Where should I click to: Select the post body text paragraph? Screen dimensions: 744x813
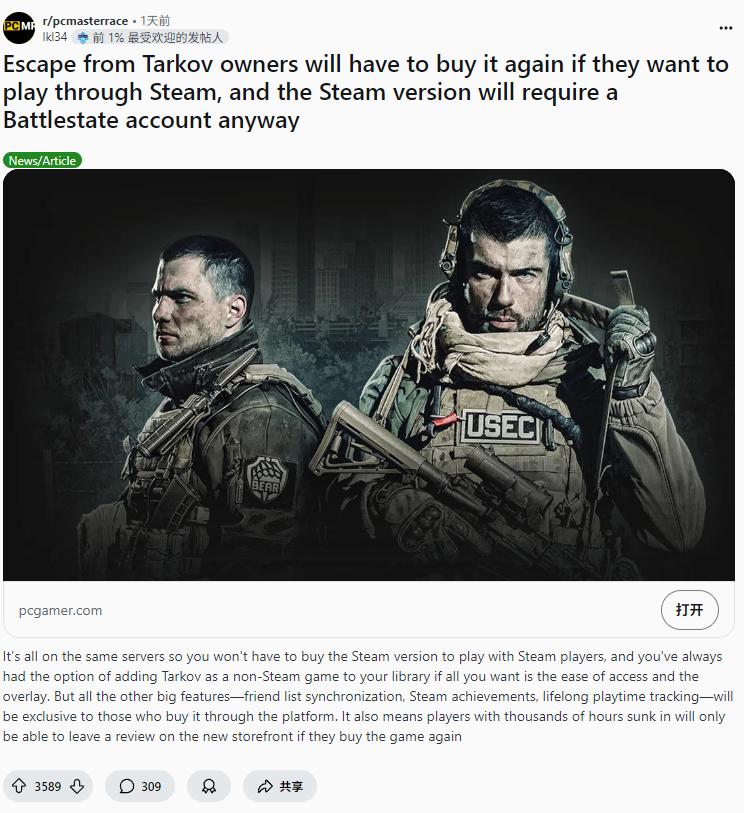368,696
